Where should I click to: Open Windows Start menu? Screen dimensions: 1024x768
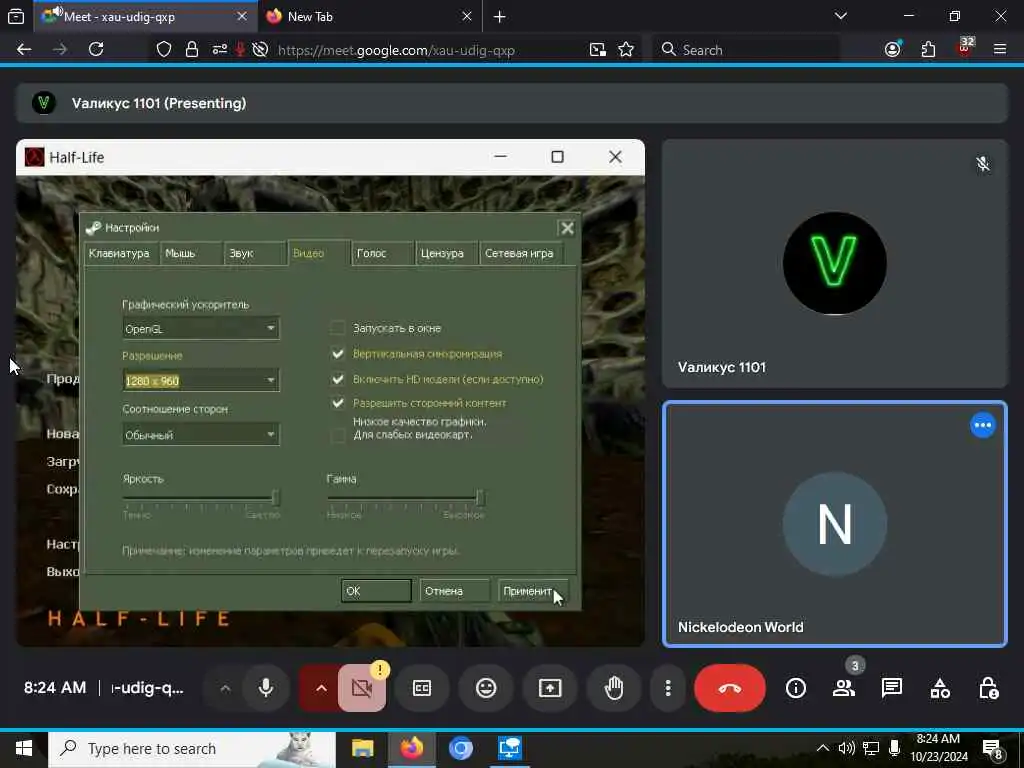point(24,748)
